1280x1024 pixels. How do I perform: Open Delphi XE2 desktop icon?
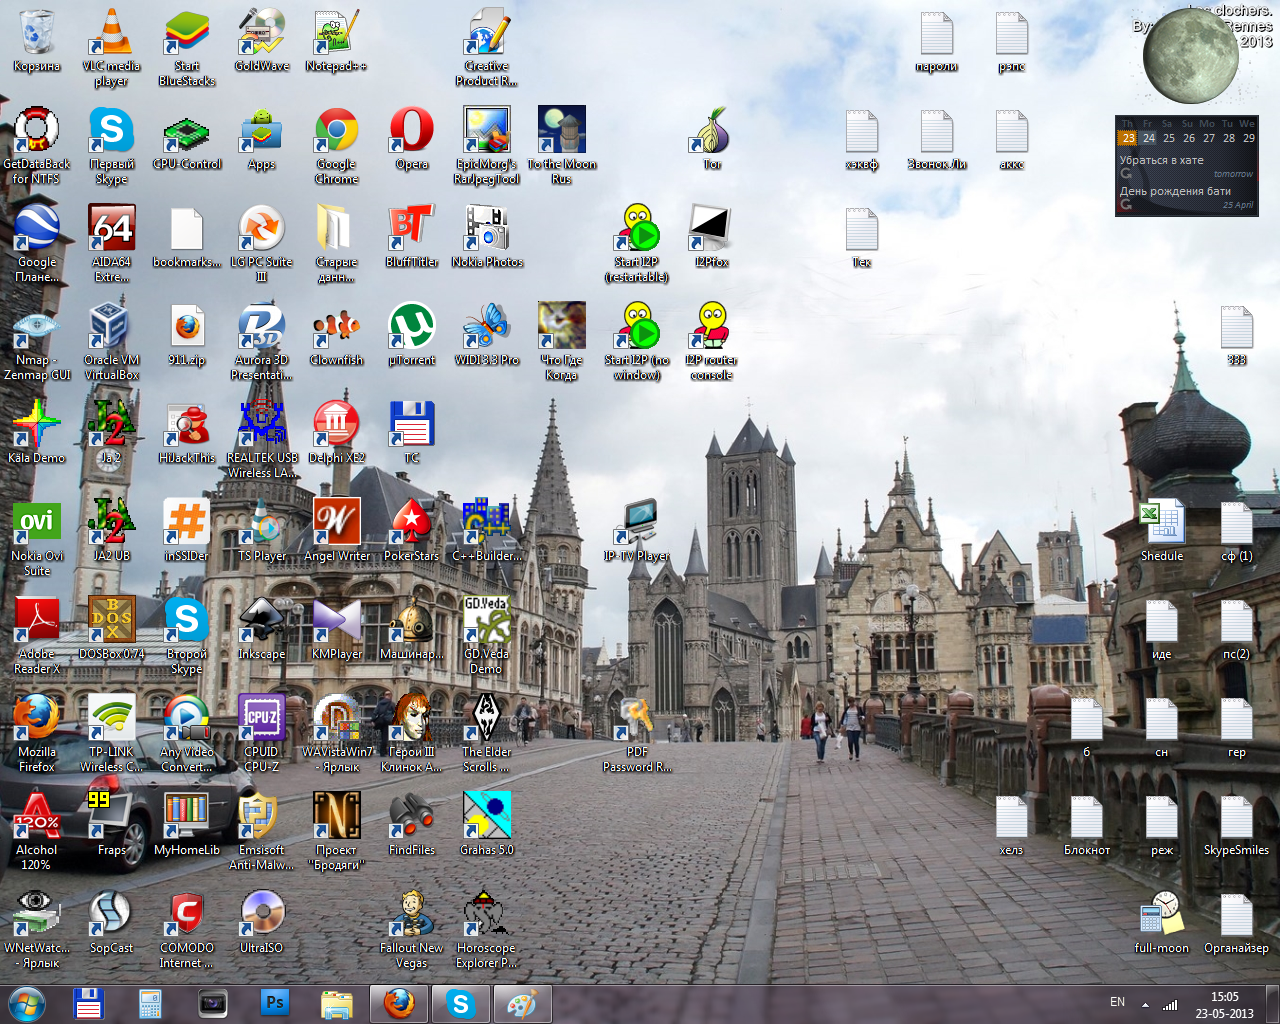pos(337,433)
